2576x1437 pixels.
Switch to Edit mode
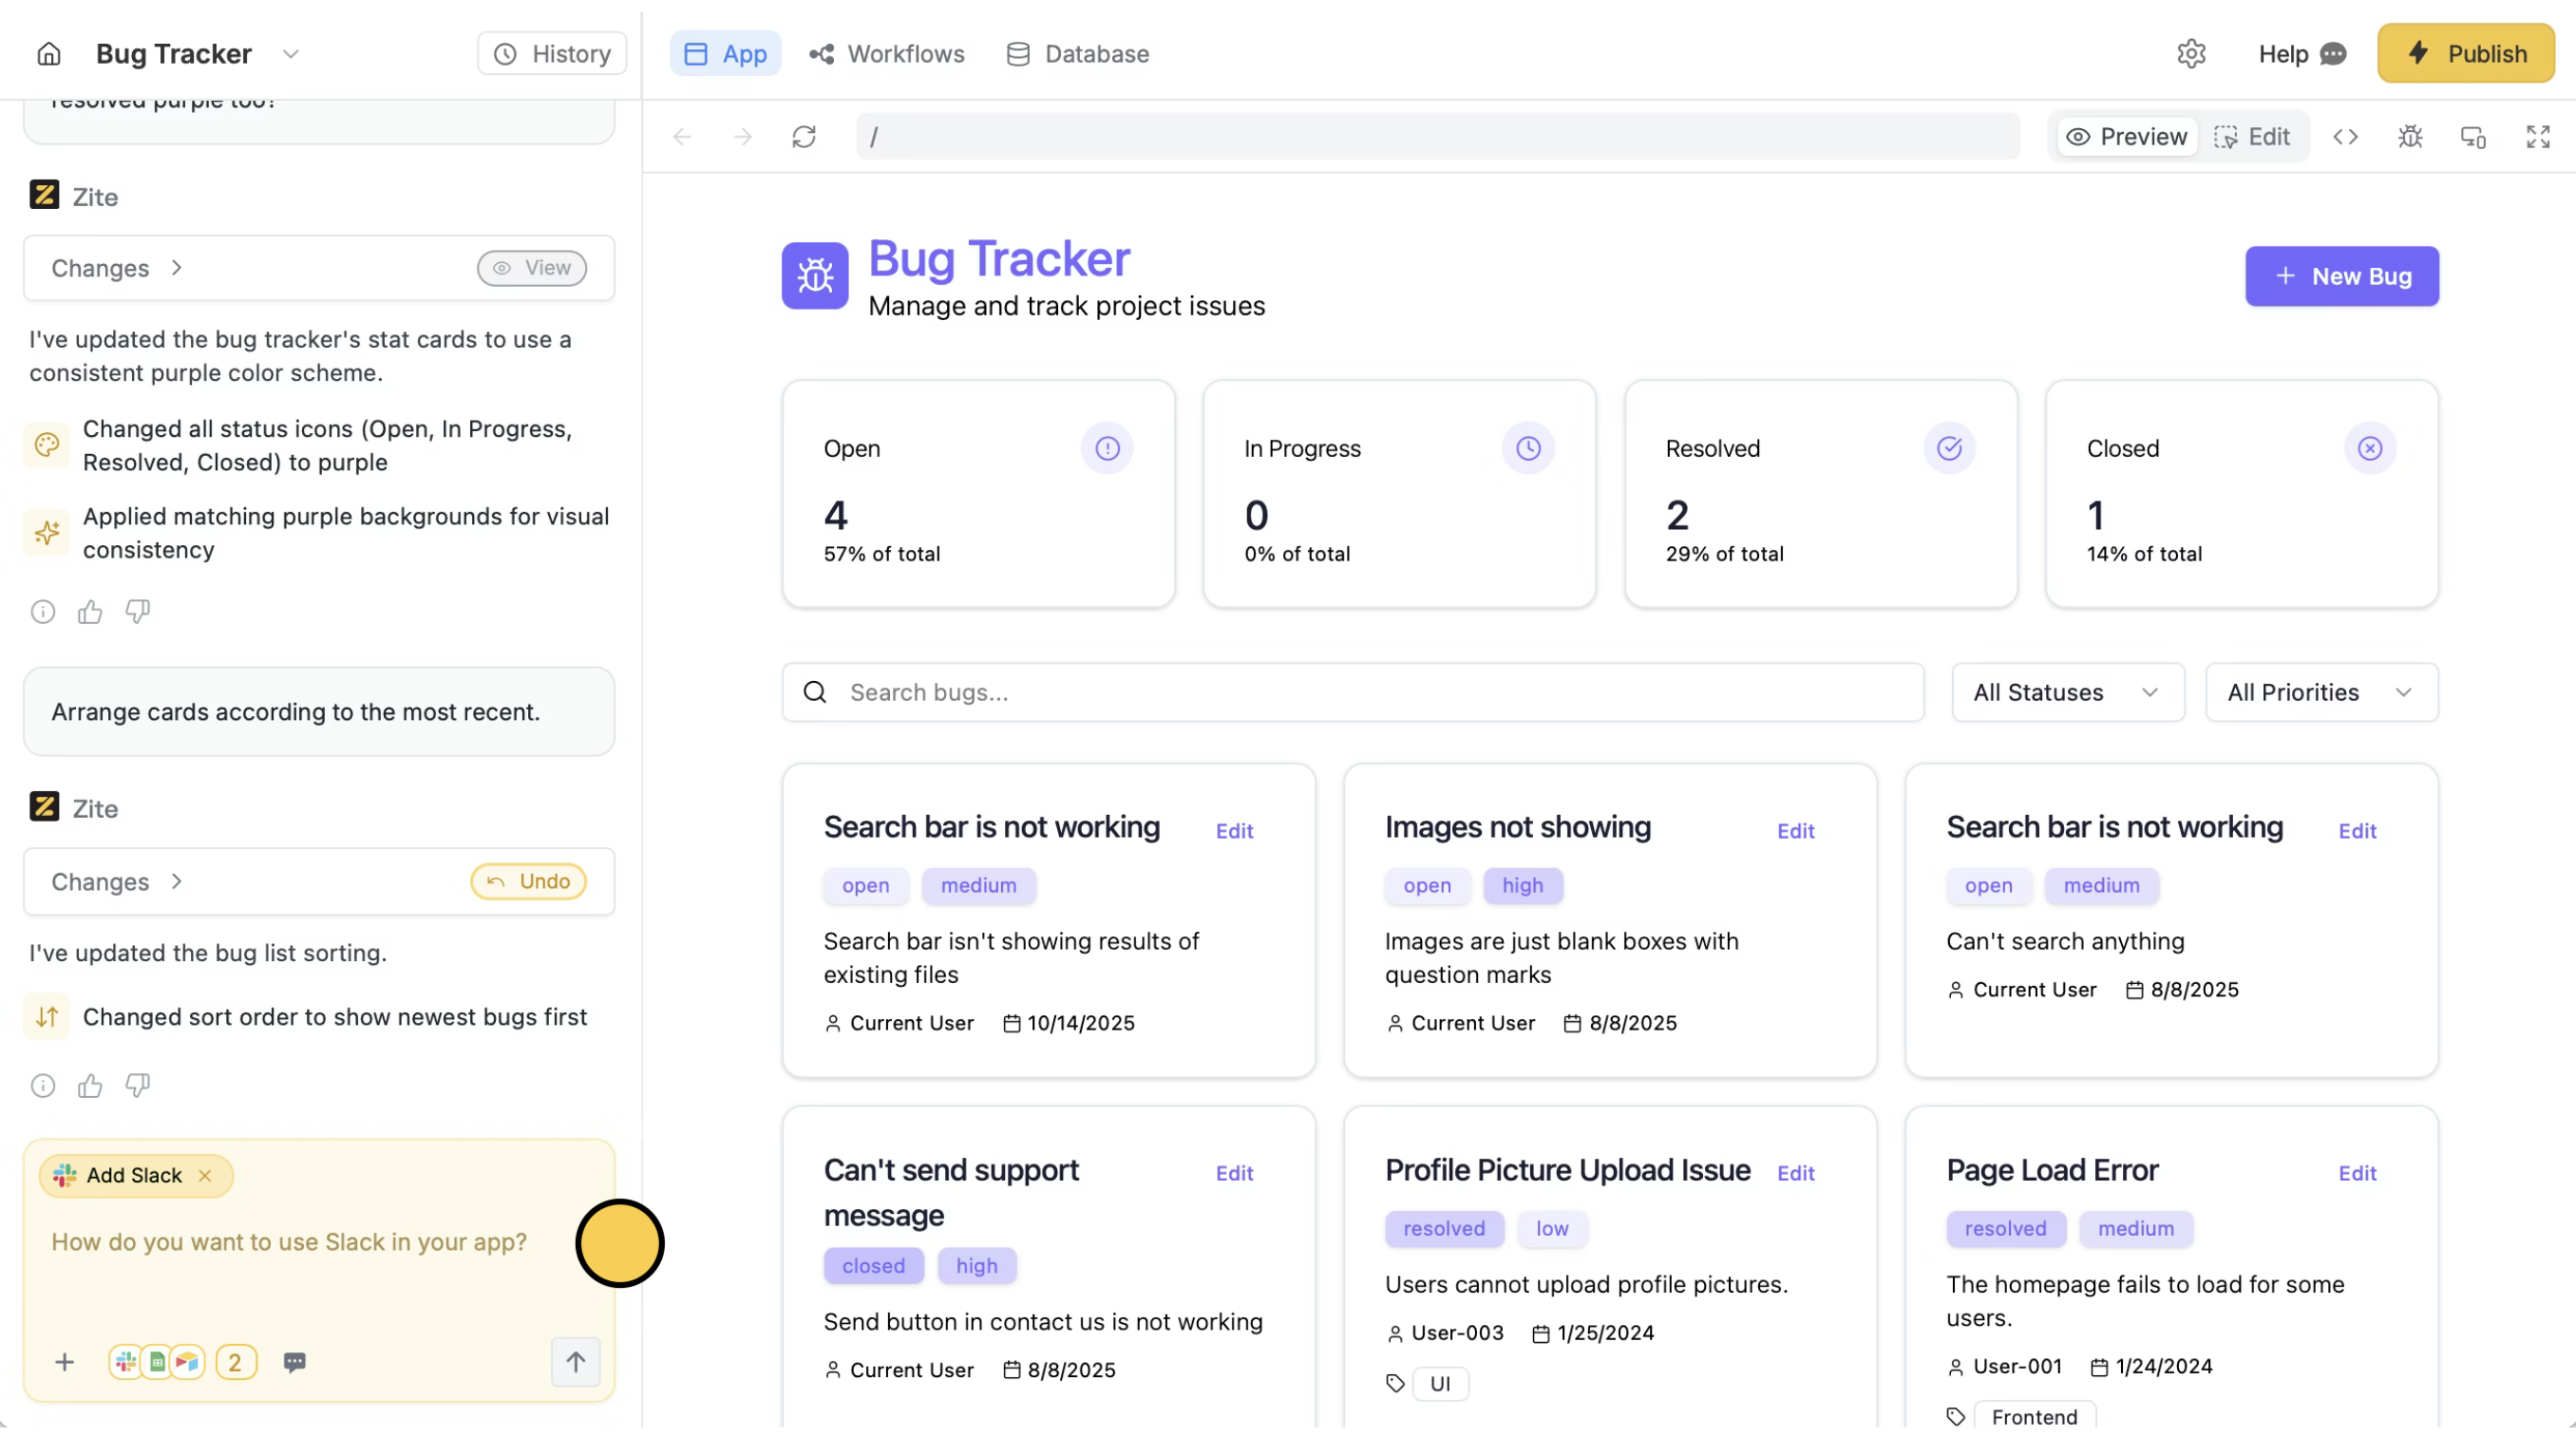pos(2252,137)
